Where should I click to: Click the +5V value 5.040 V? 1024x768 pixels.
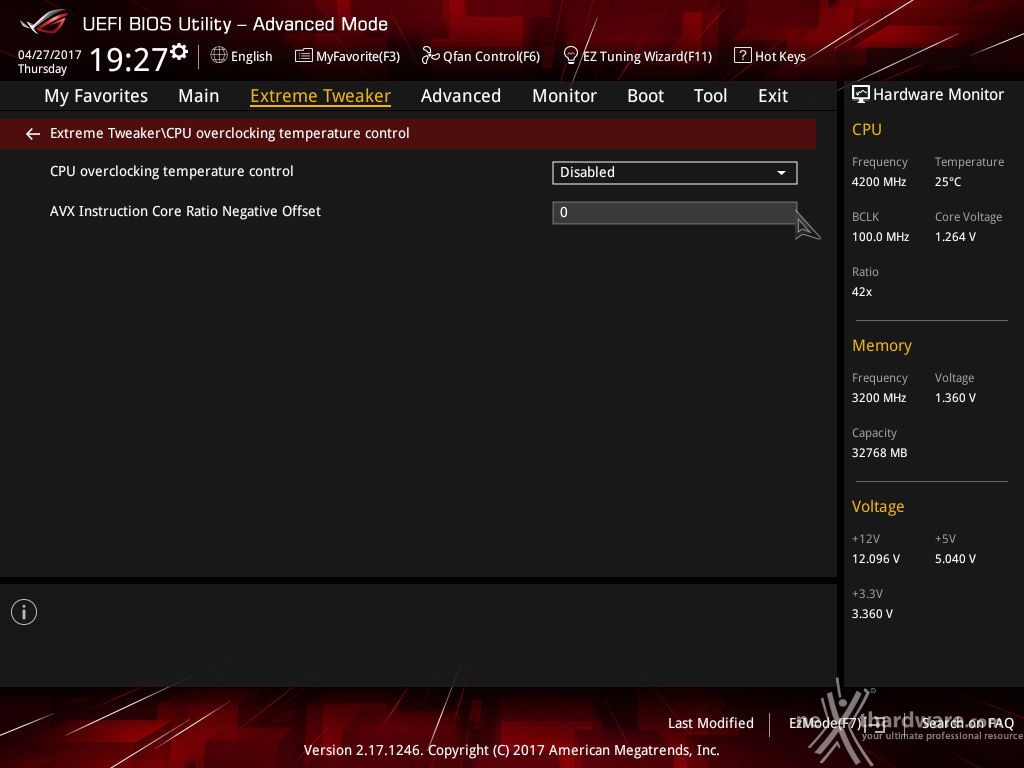tap(955, 559)
